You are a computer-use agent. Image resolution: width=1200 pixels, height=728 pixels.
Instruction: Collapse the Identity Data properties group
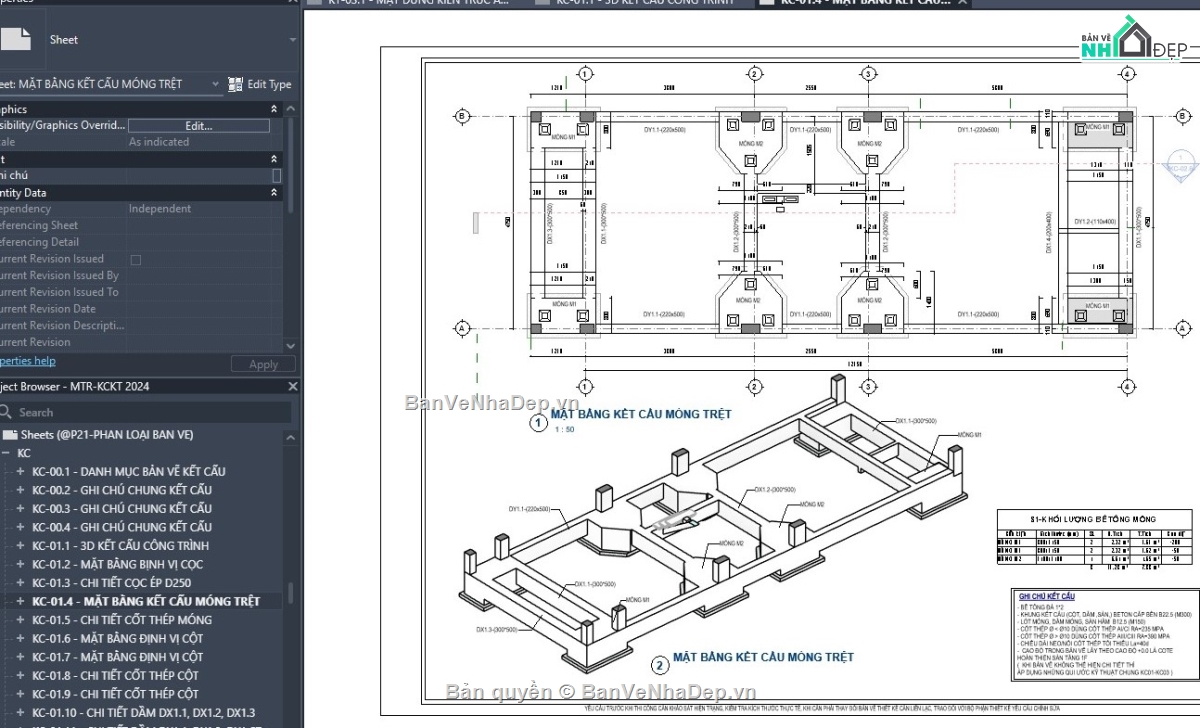pyautogui.click(x=274, y=192)
